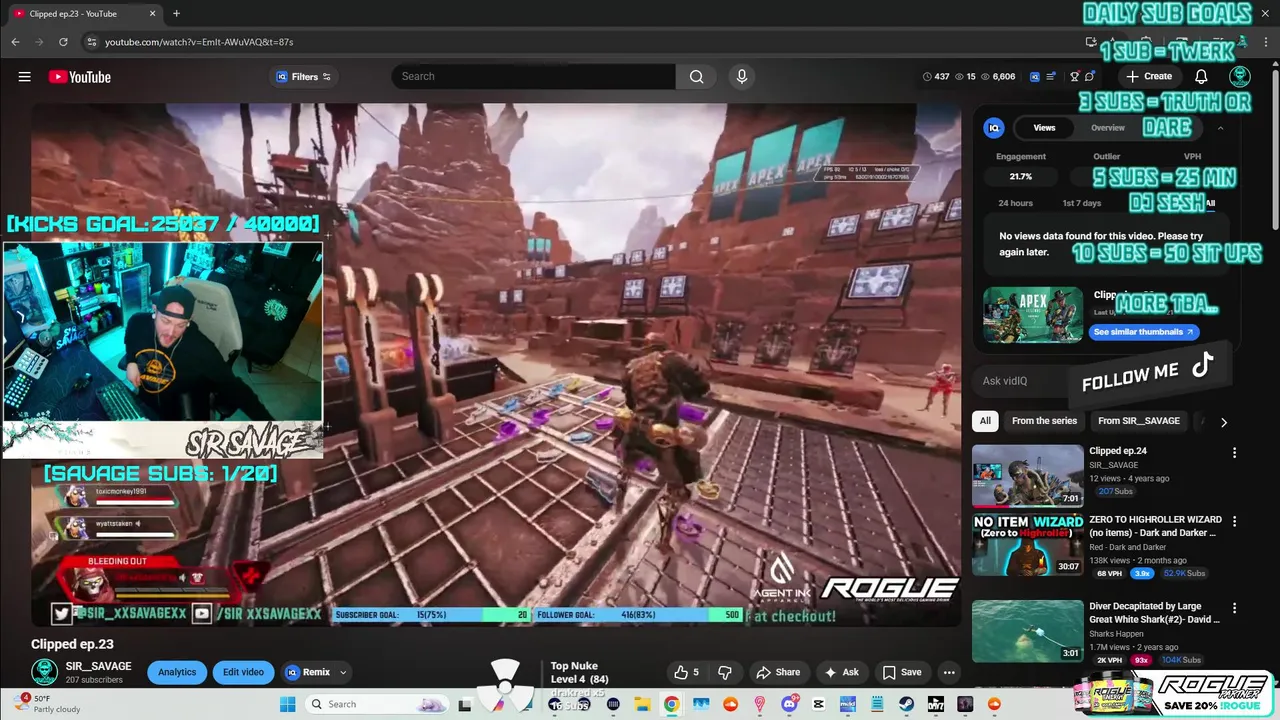
Task: Open the Diver Decapitated thumbnail
Action: click(x=1027, y=631)
